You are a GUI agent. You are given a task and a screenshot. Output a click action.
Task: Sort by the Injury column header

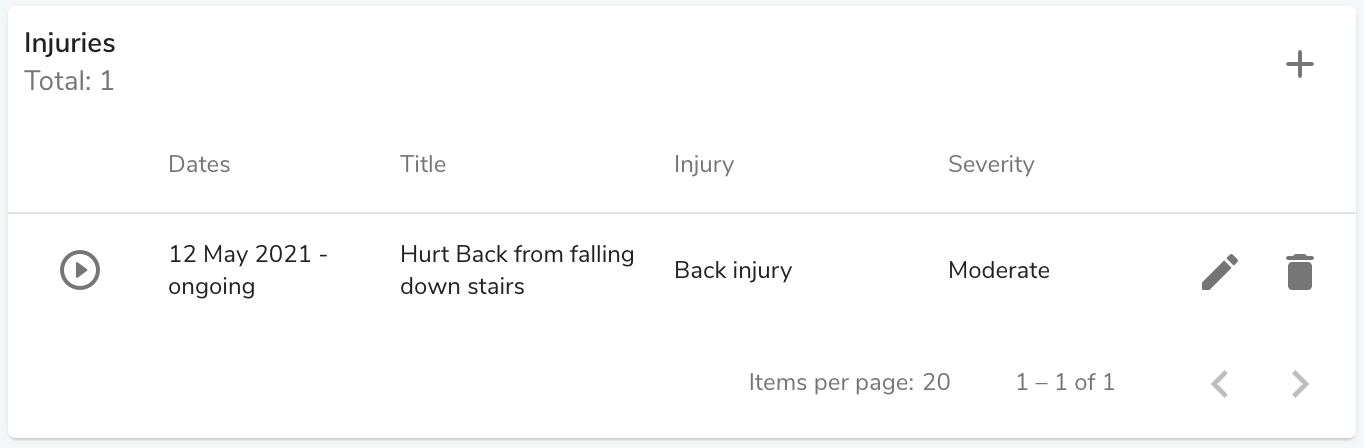(704, 164)
